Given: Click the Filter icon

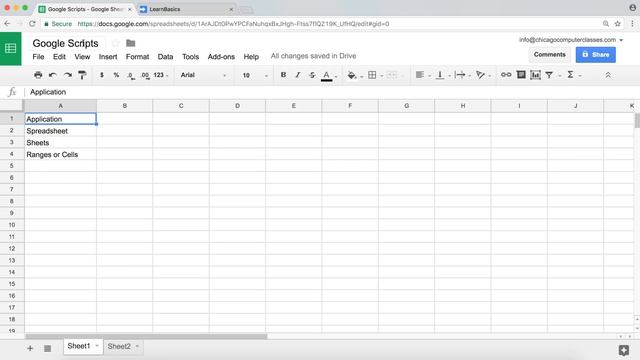Looking at the screenshot, I should (549, 75).
